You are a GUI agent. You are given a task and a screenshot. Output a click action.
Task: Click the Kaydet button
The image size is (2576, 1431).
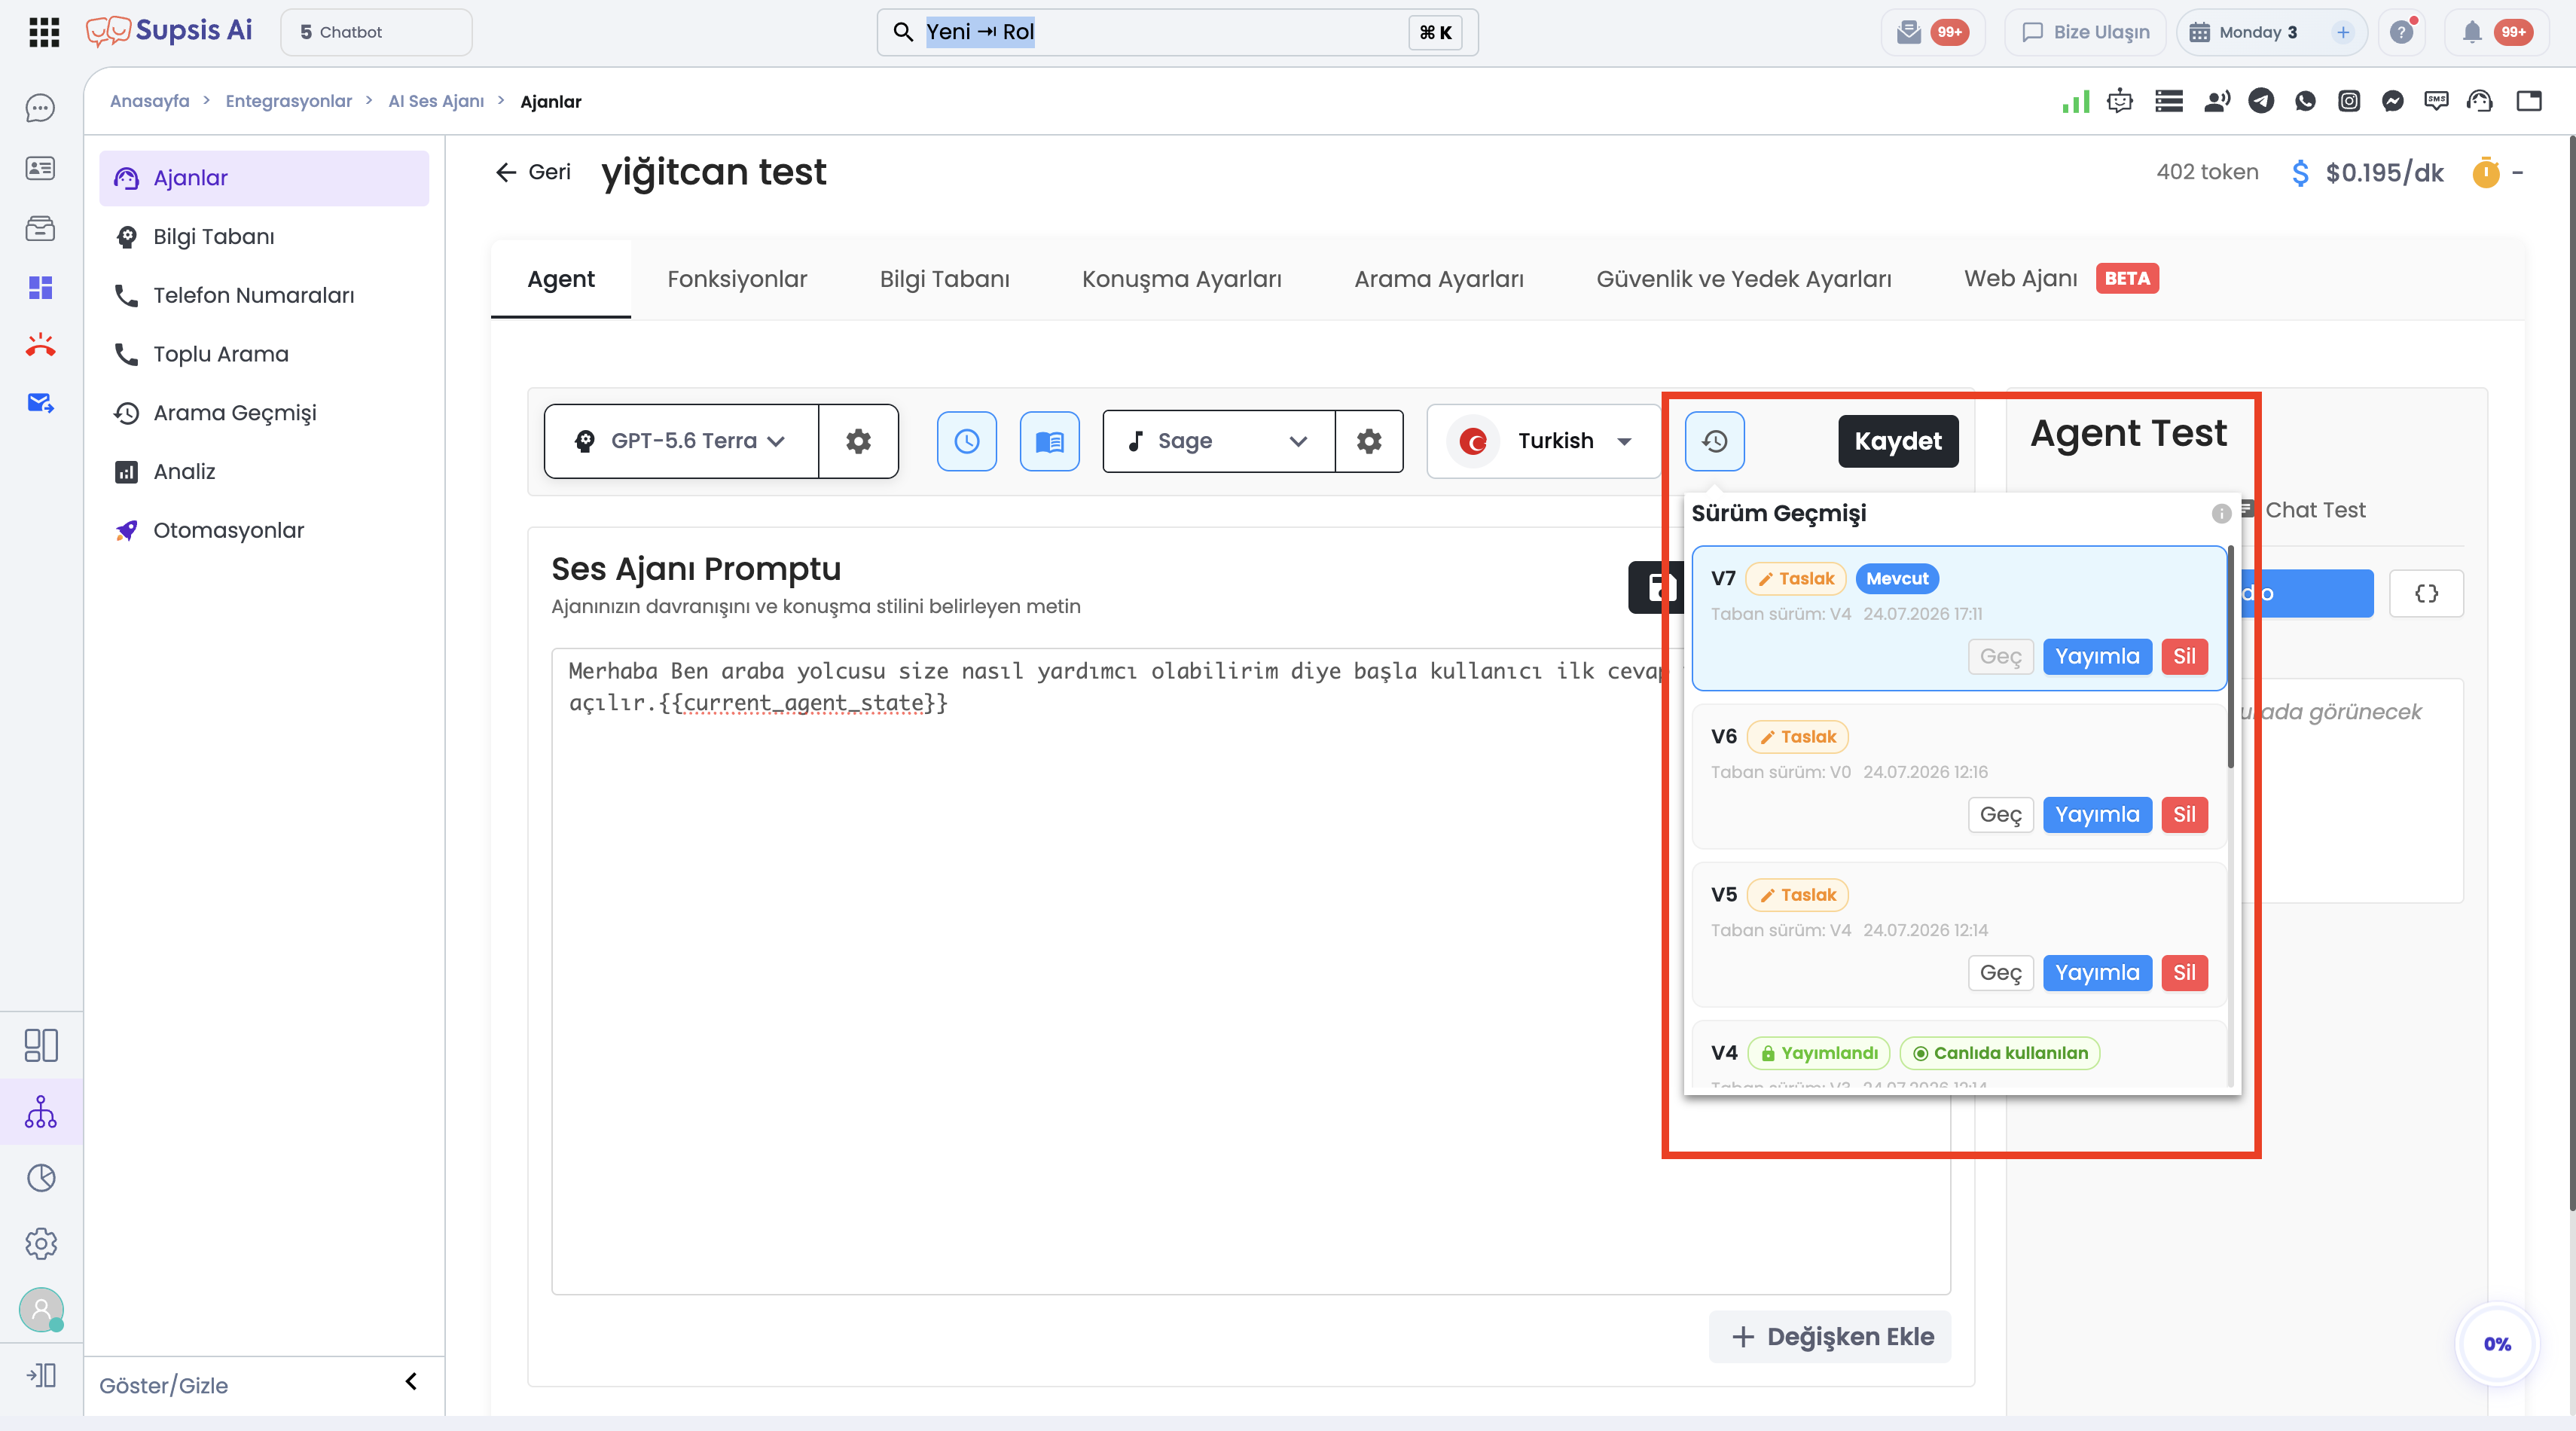[1898, 441]
